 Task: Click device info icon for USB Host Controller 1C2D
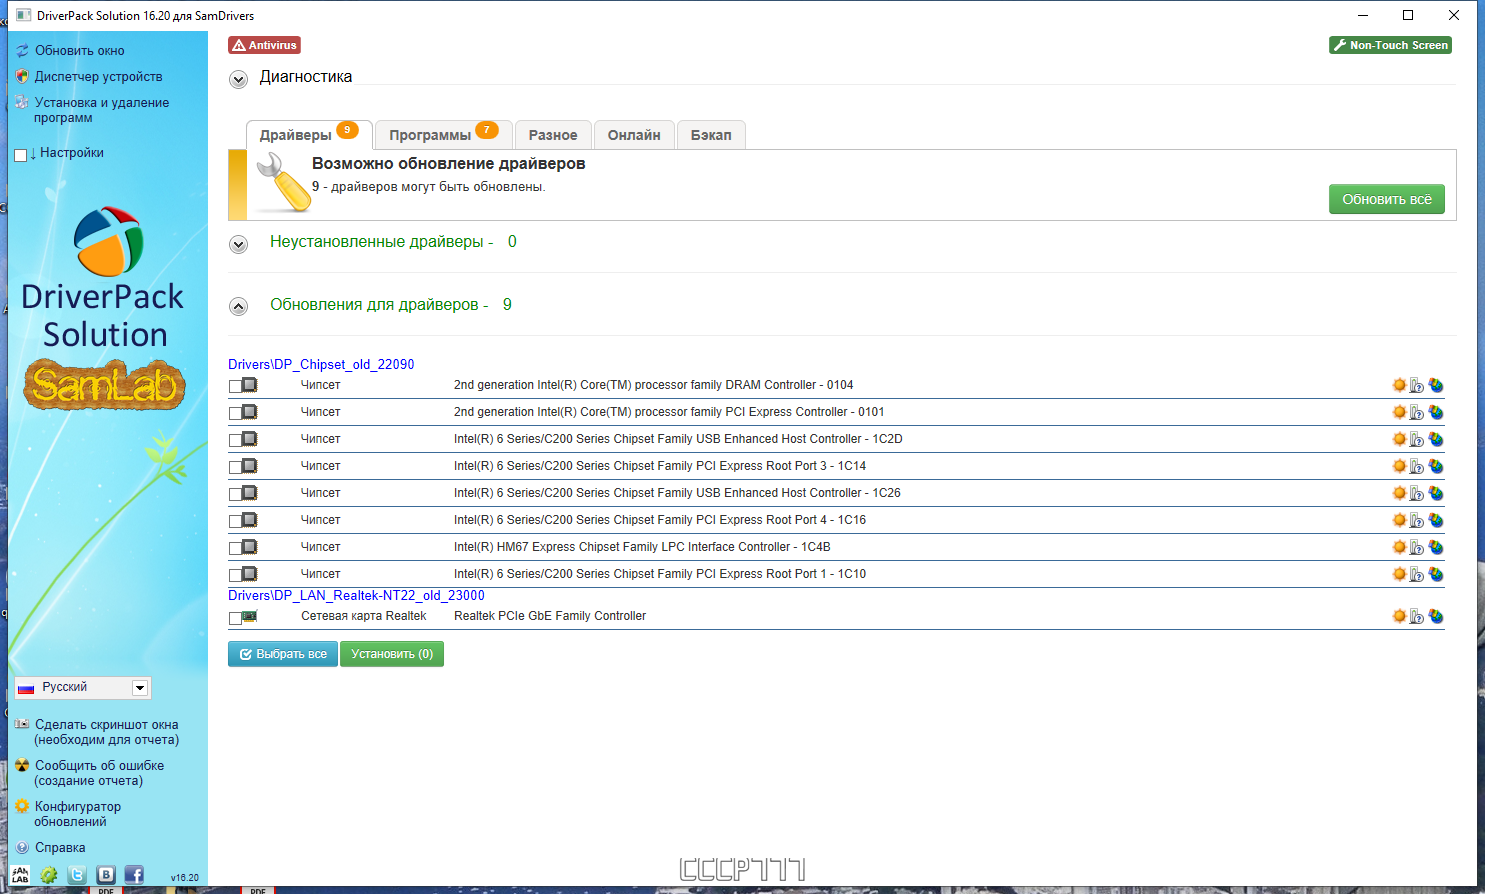[x=1417, y=439]
